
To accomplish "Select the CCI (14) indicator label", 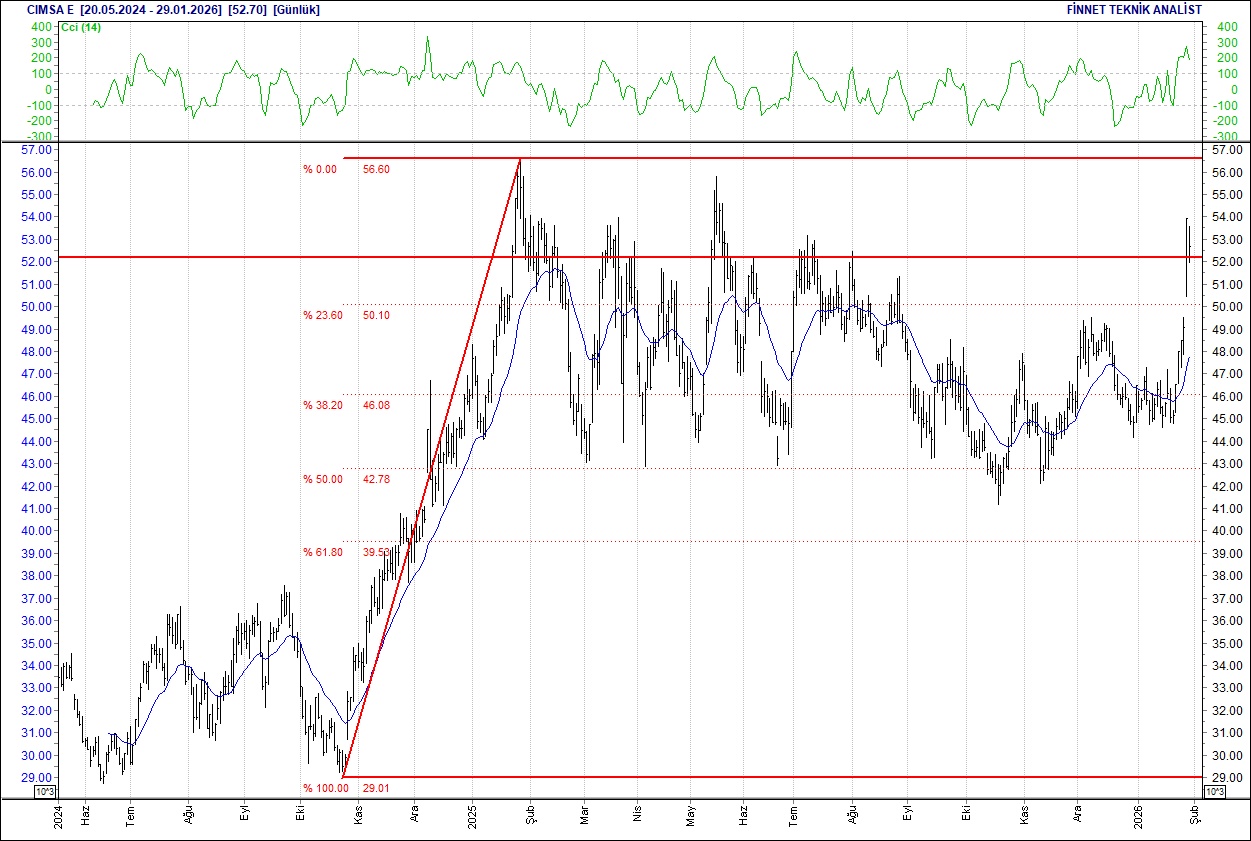I will click(x=80, y=28).
